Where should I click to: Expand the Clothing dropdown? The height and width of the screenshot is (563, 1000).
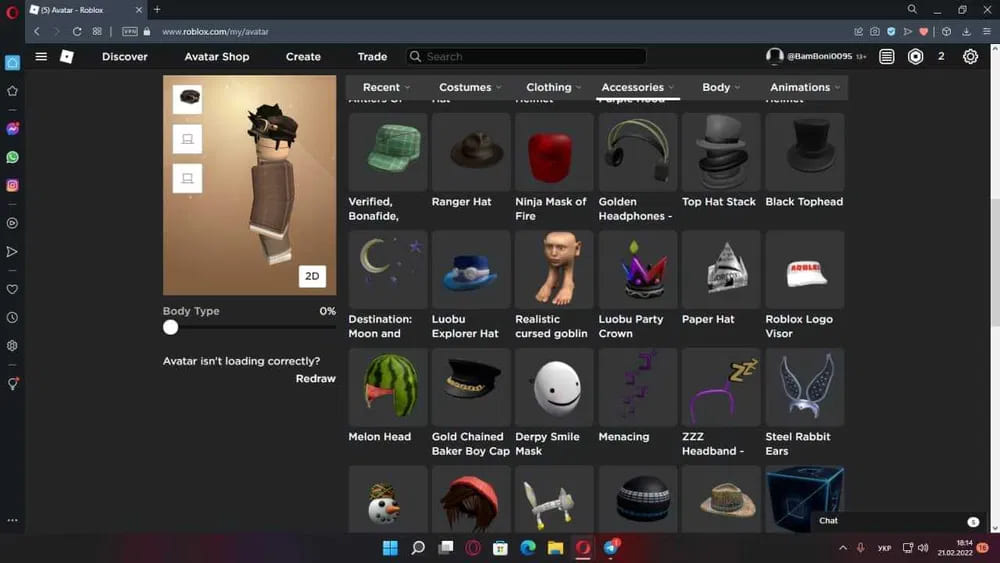[554, 87]
